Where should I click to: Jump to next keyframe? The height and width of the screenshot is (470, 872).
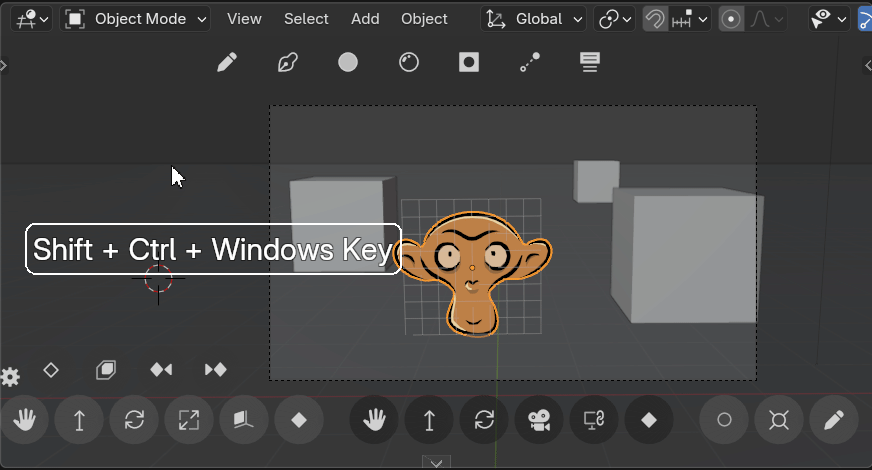pos(216,370)
